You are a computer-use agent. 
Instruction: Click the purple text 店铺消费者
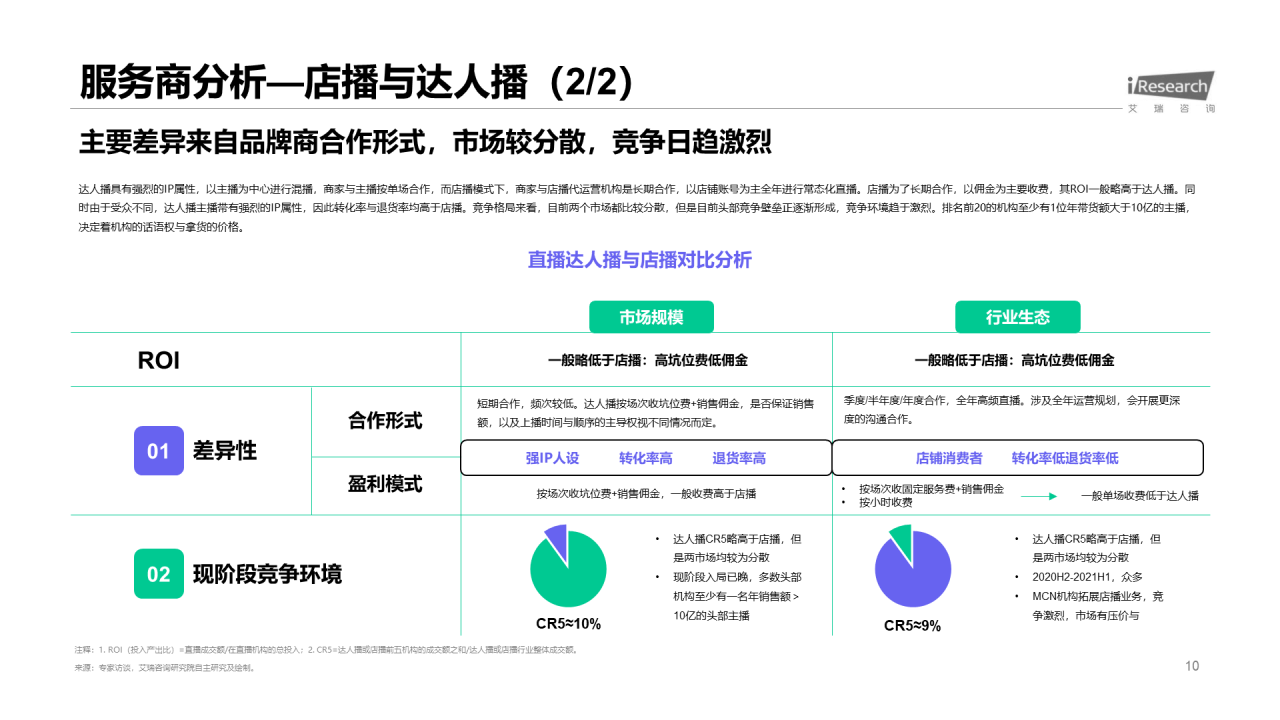click(949, 458)
